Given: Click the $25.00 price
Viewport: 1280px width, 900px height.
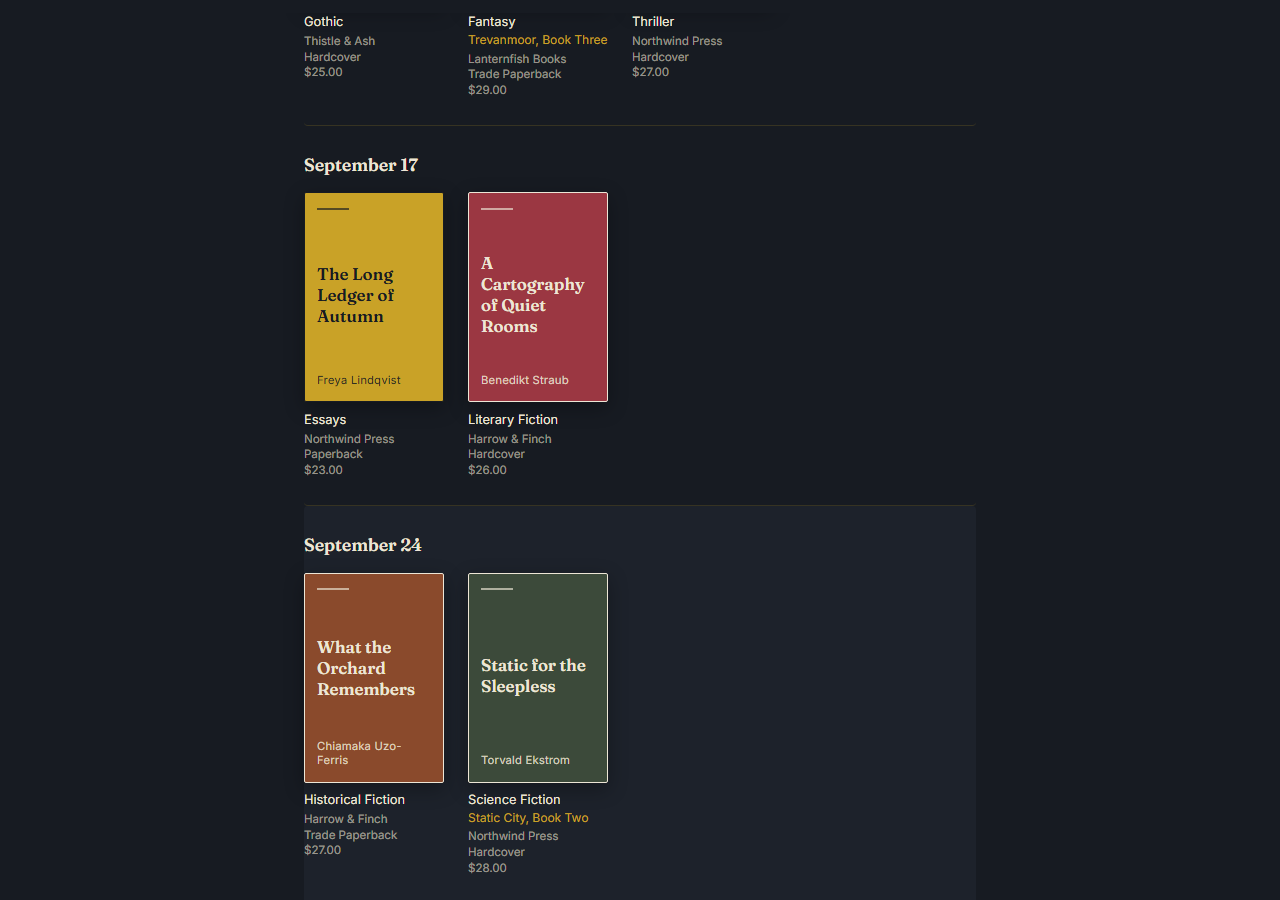Looking at the screenshot, I should pos(323,72).
